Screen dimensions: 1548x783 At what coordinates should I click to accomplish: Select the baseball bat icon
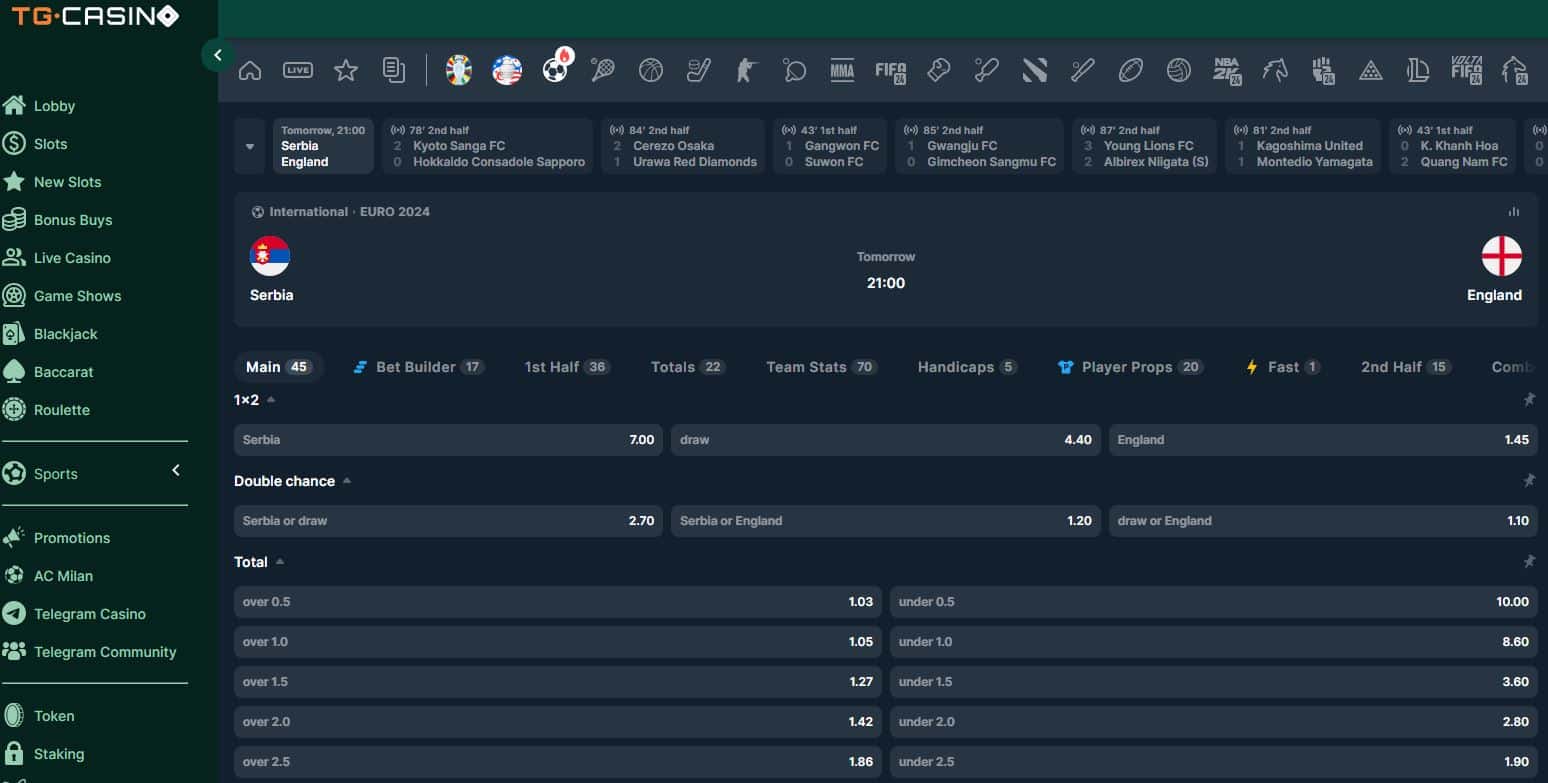click(1083, 70)
